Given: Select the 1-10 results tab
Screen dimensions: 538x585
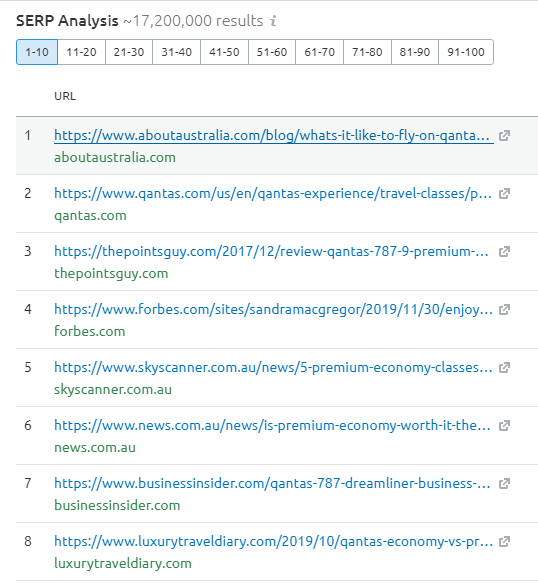Looking at the screenshot, I should pos(37,52).
